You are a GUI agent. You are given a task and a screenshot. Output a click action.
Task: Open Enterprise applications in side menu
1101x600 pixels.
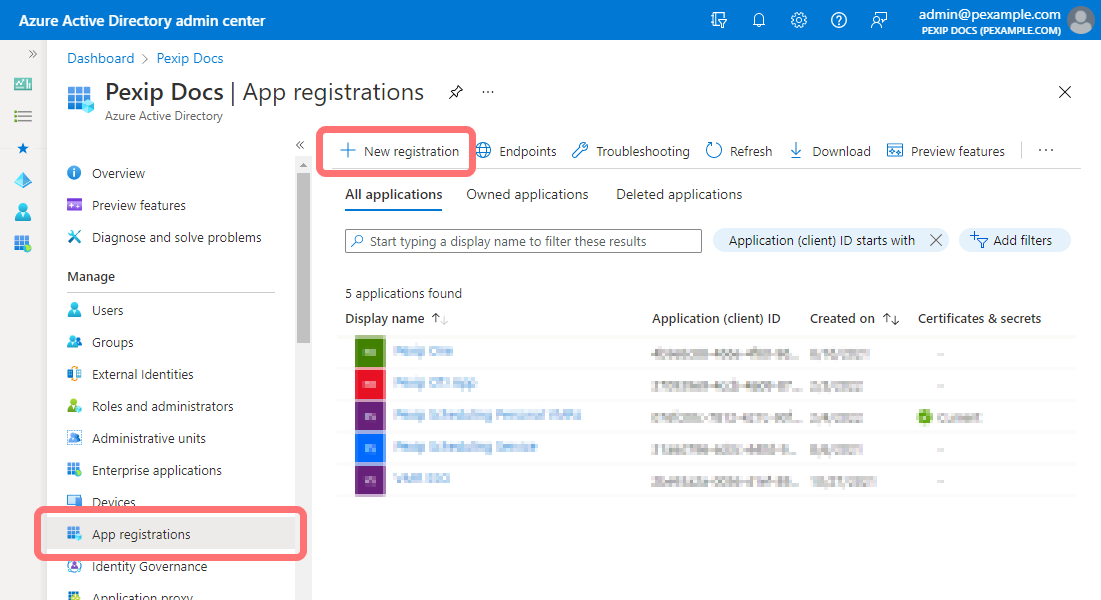click(156, 470)
